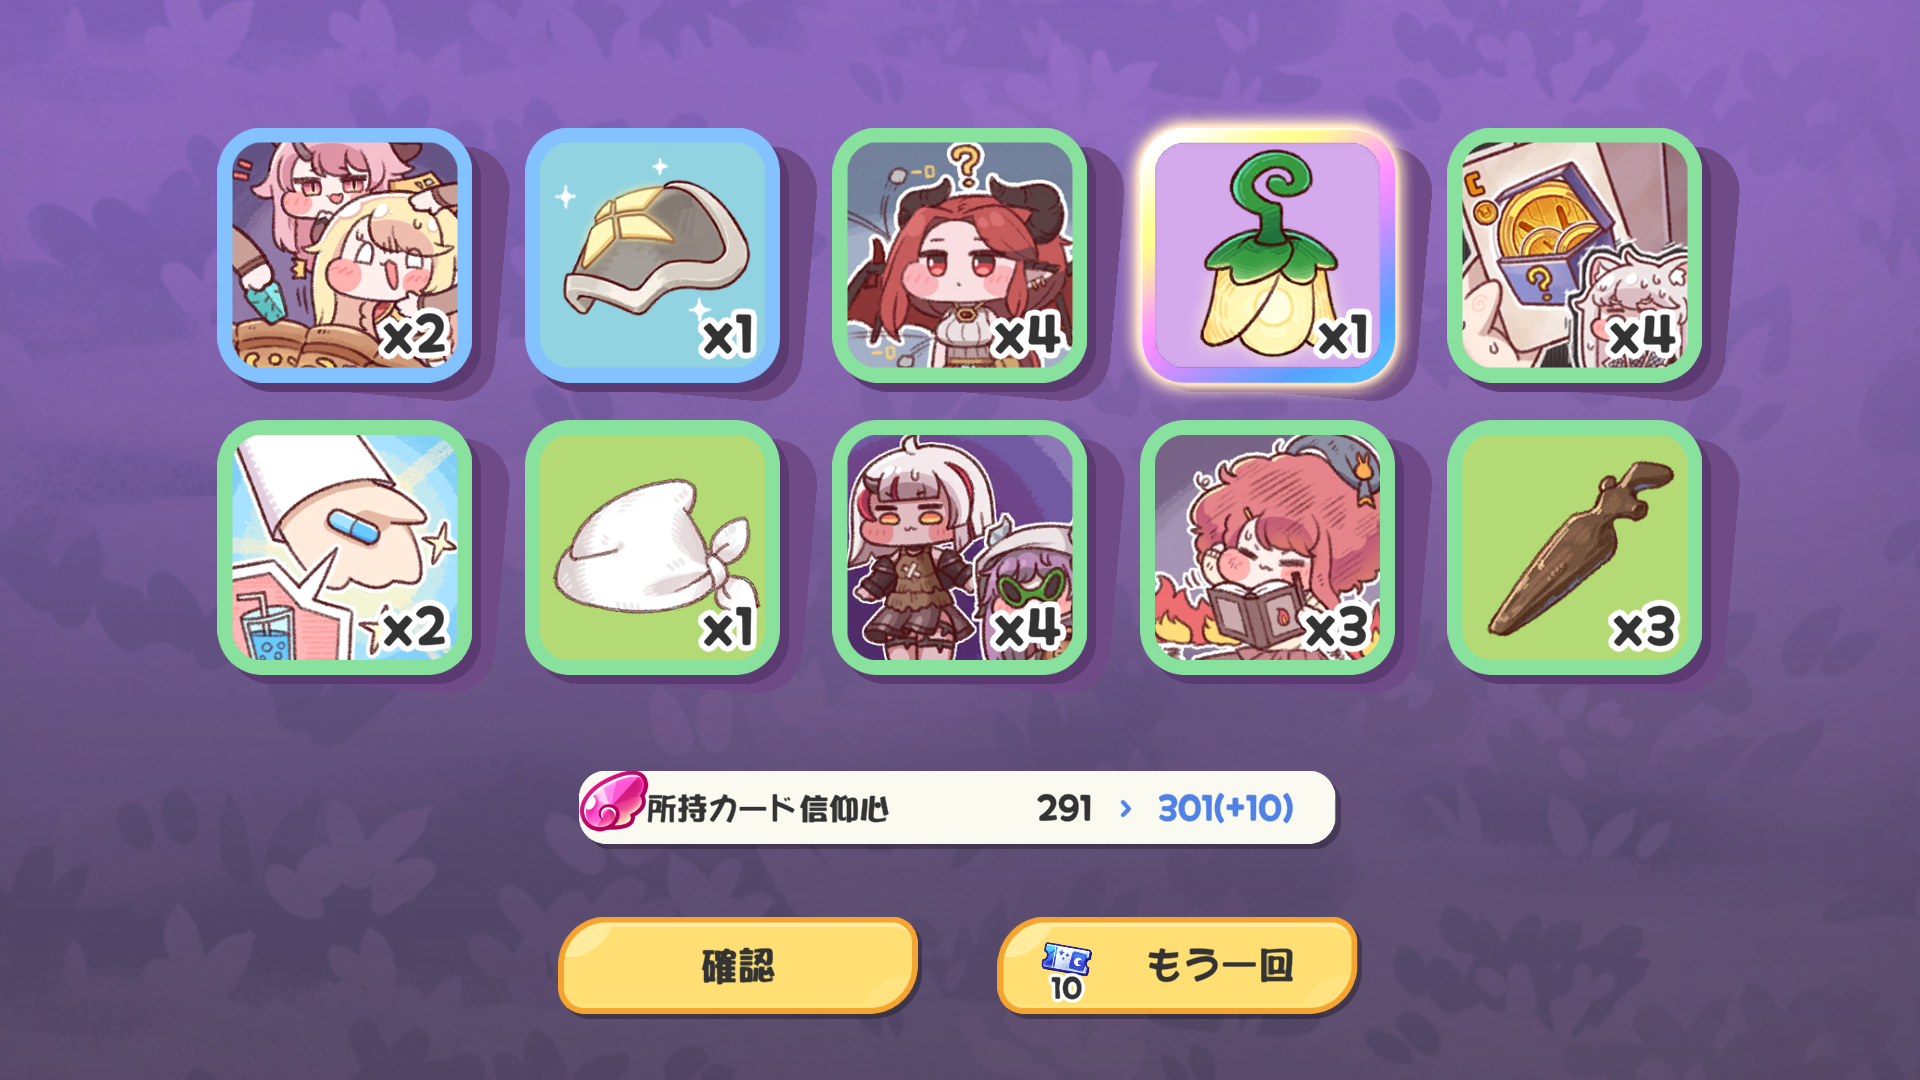1920x1080 pixels.
Task: Click the 301(+10) updated faith value
Action: pyautogui.click(x=1225, y=808)
